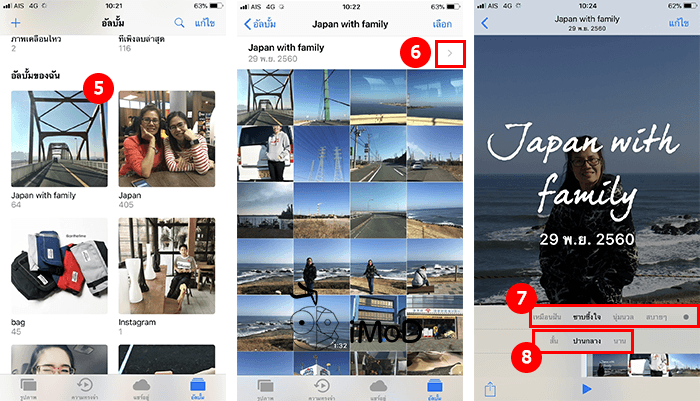
Task: Choose นาน (long) duration
Action: tap(619, 341)
